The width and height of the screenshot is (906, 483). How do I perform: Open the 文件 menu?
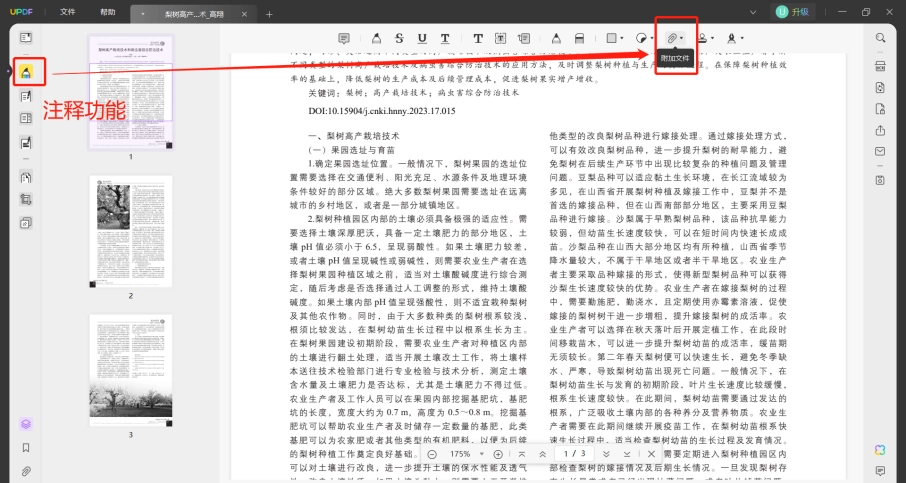click(68, 12)
